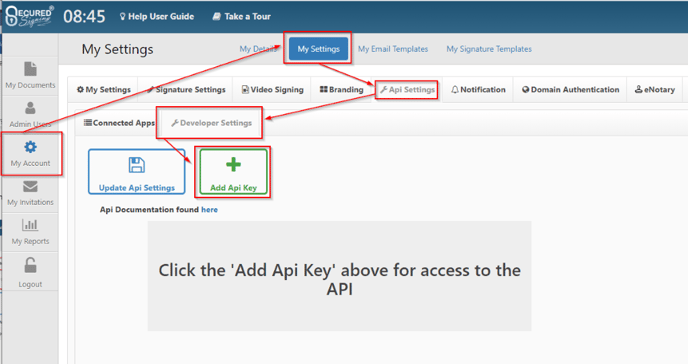Click the 08:45 clock display

(84, 17)
